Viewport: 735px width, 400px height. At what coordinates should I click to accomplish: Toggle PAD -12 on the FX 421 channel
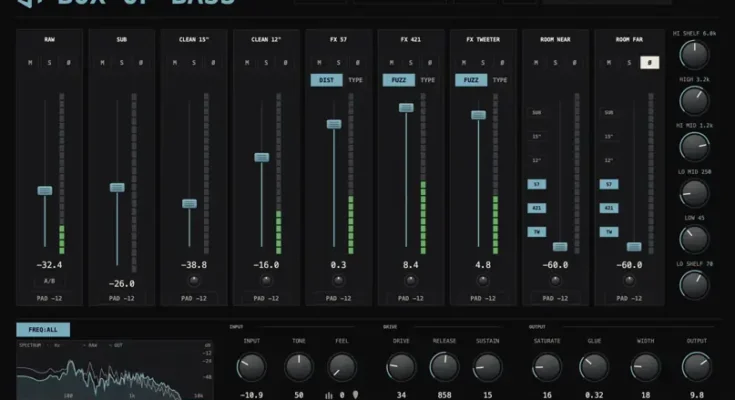(411, 298)
